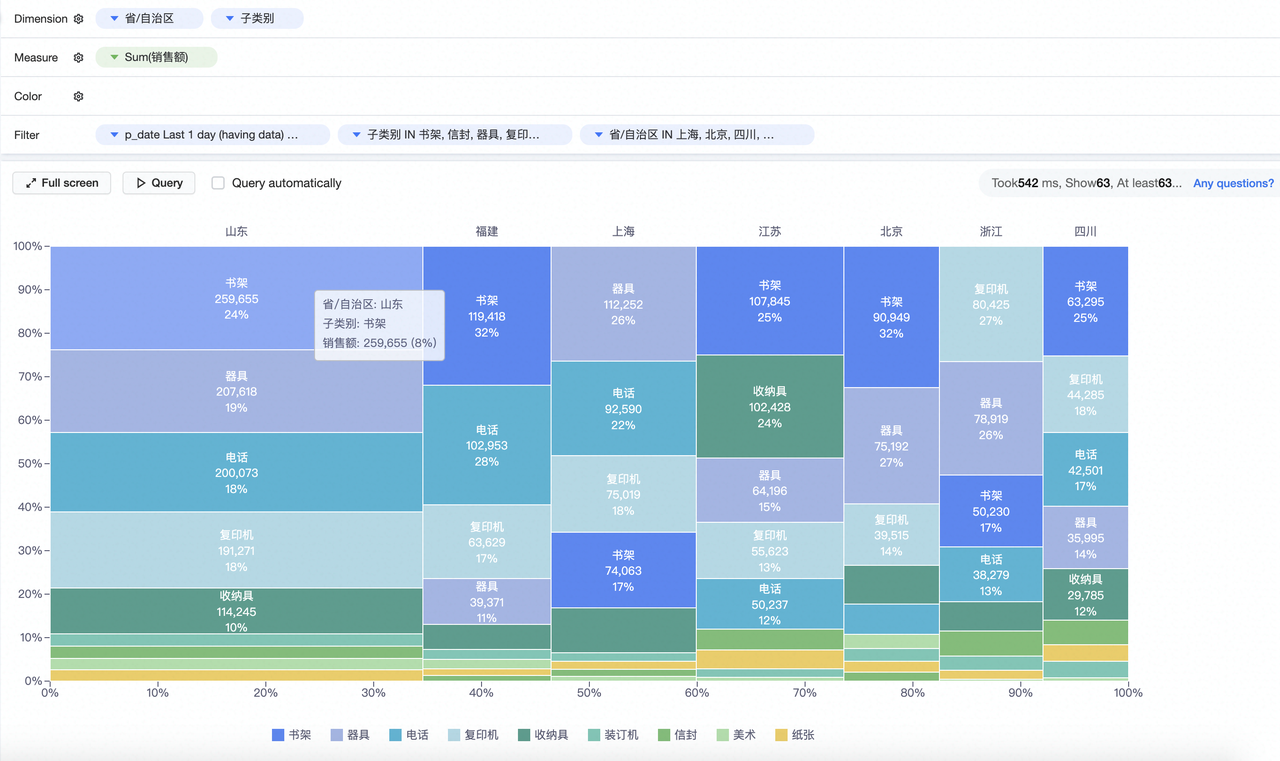This screenshot has width=1280, height=761.
Task: Click 四川 器具 35,995 block
Action: pyautogui.click(x=1085, y=537)
